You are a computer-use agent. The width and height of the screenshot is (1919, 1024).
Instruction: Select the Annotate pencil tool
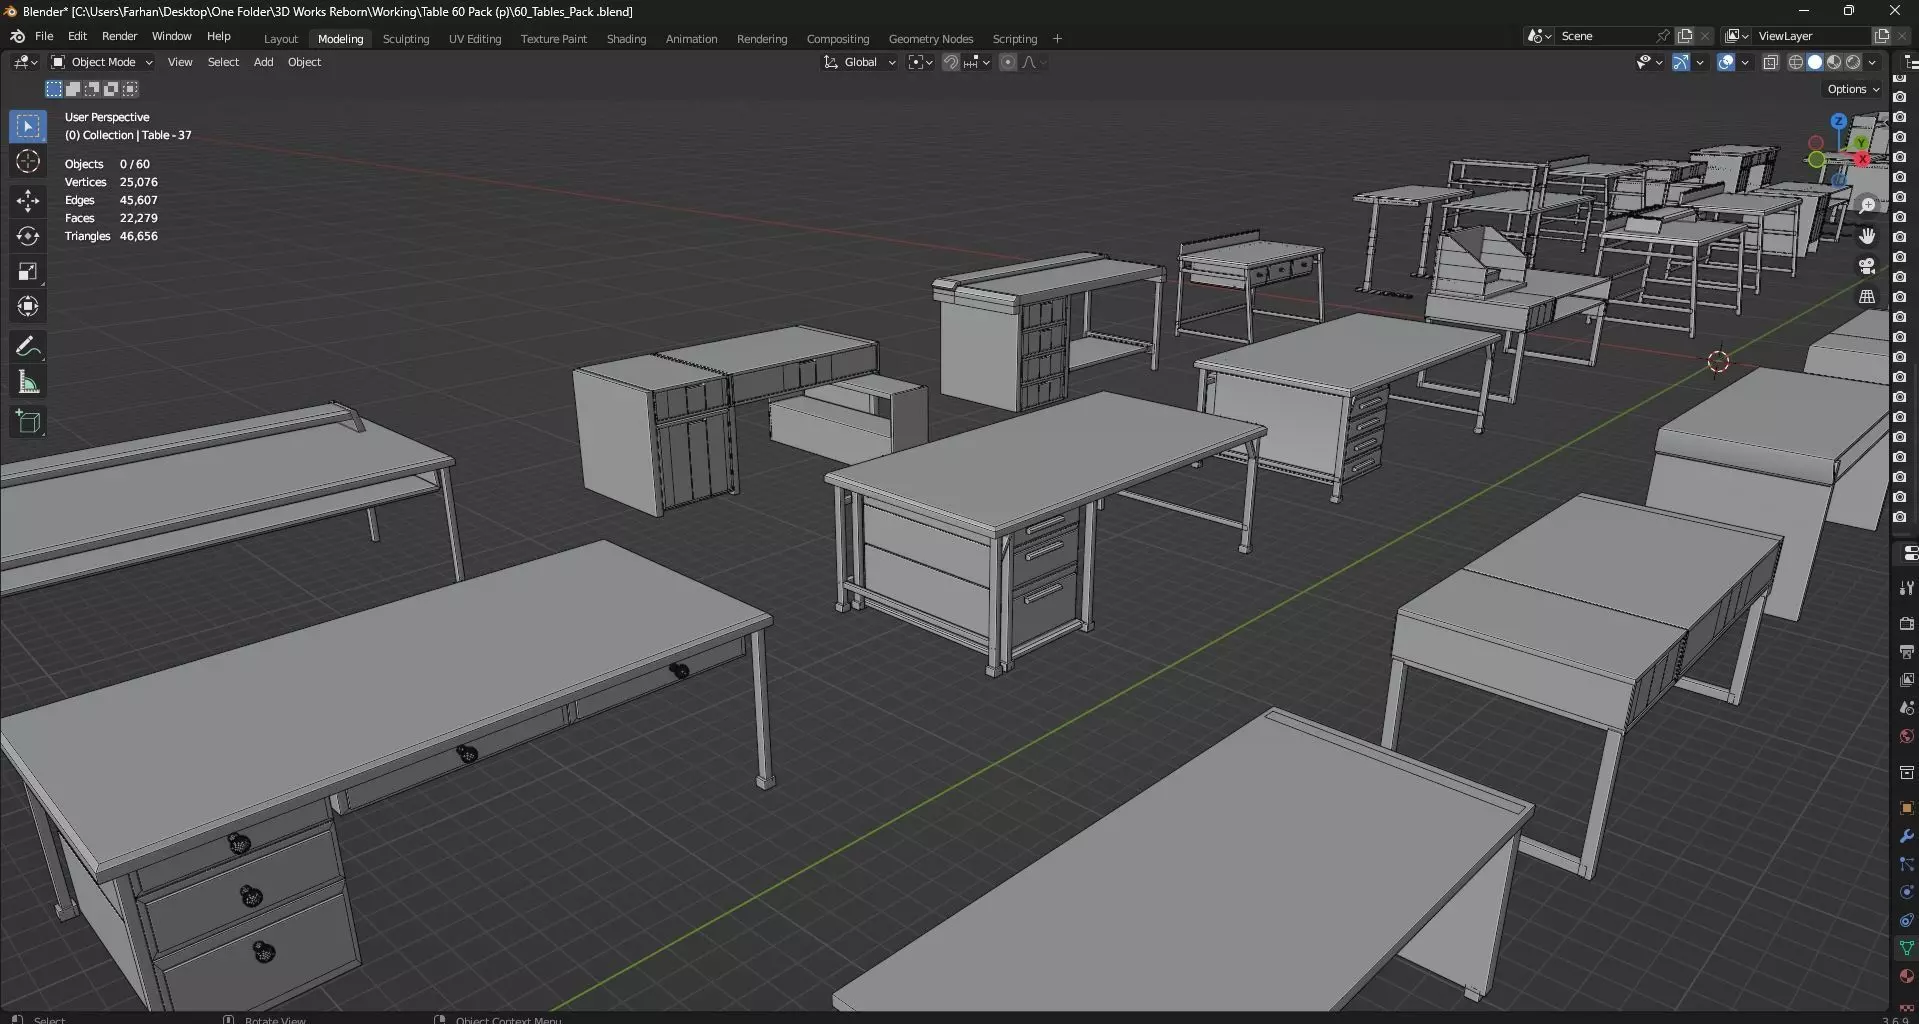coord(28,347)
